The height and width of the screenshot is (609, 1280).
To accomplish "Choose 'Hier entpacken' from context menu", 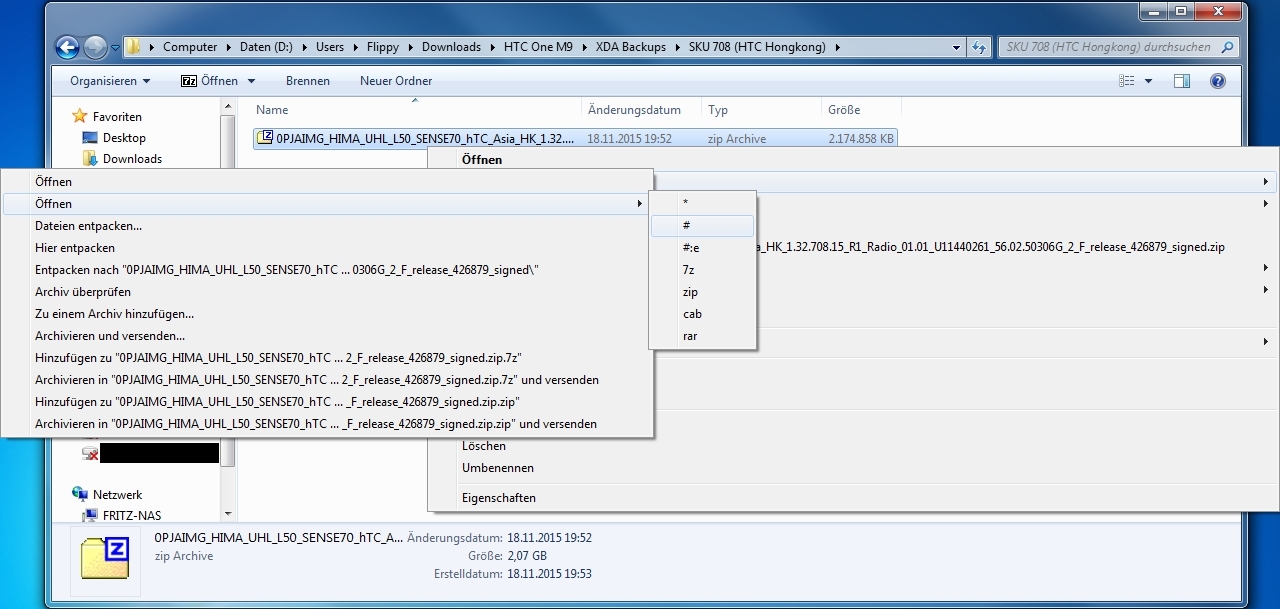I will point(75,248).
